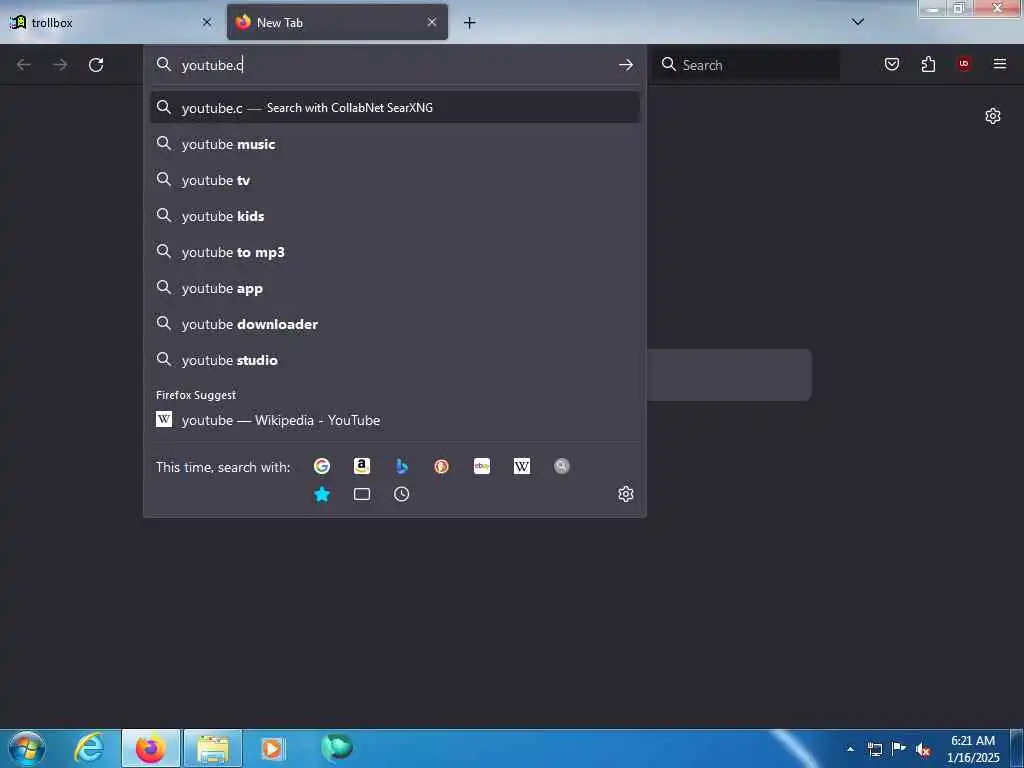Go forward one page
Screen dimensions: 1024x768
[x=60, y=65]
